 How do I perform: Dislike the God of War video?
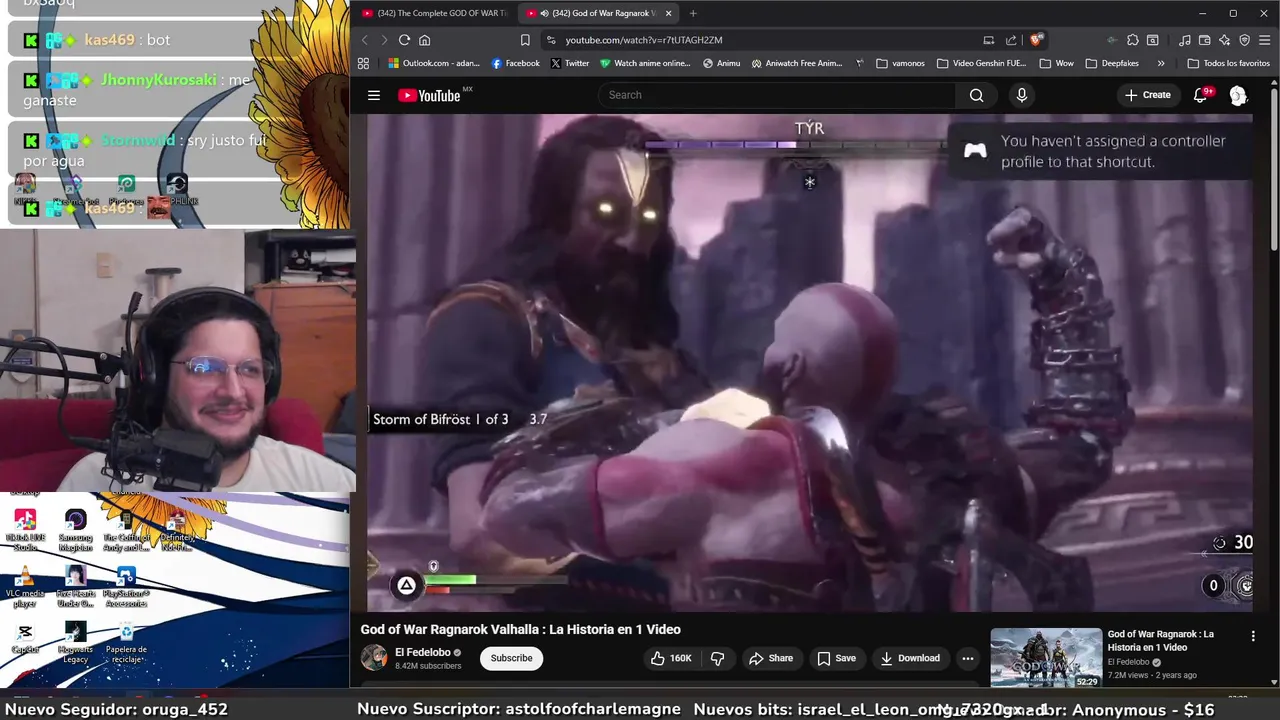coord(717,658)
